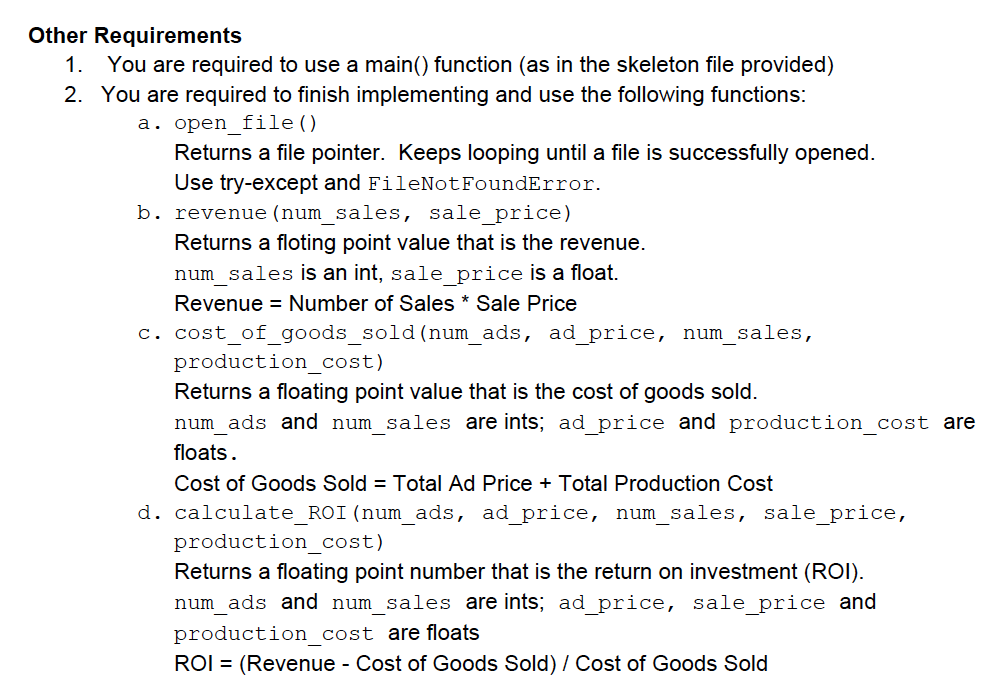988x697 pixels.
Task: Click 'floats.' word under cost_of_goods_sold
Action: pos(205,452)
